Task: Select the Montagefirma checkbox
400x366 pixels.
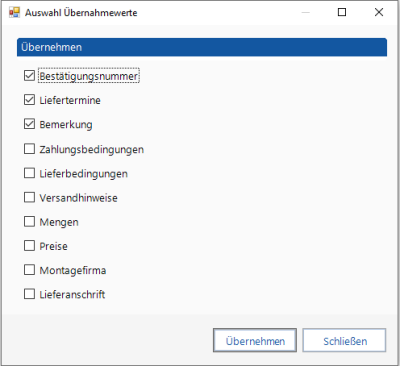Action: [29, 270]
